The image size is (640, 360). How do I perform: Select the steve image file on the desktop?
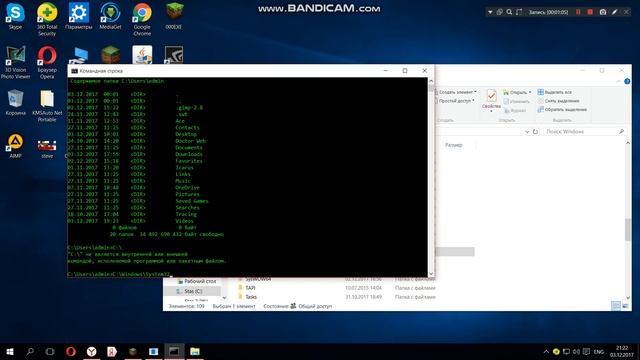(x=47, y=149)
